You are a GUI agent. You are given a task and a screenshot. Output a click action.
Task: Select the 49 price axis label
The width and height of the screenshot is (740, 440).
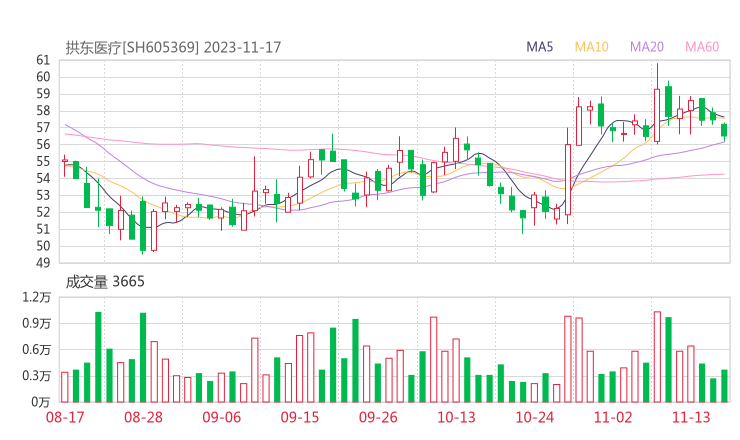[x=43, y=263]
